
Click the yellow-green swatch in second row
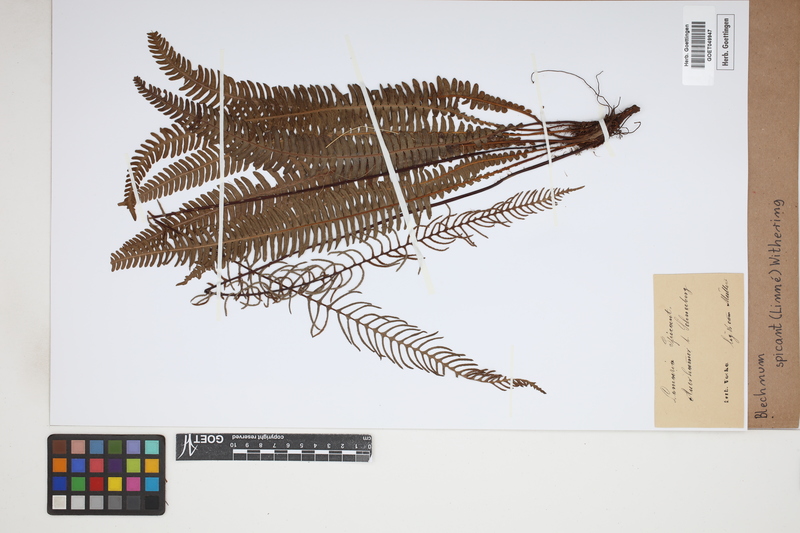[x=133, y=465]
